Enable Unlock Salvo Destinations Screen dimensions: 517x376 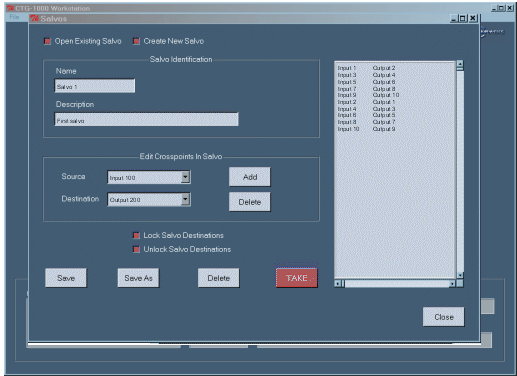(x=136, y=249)
